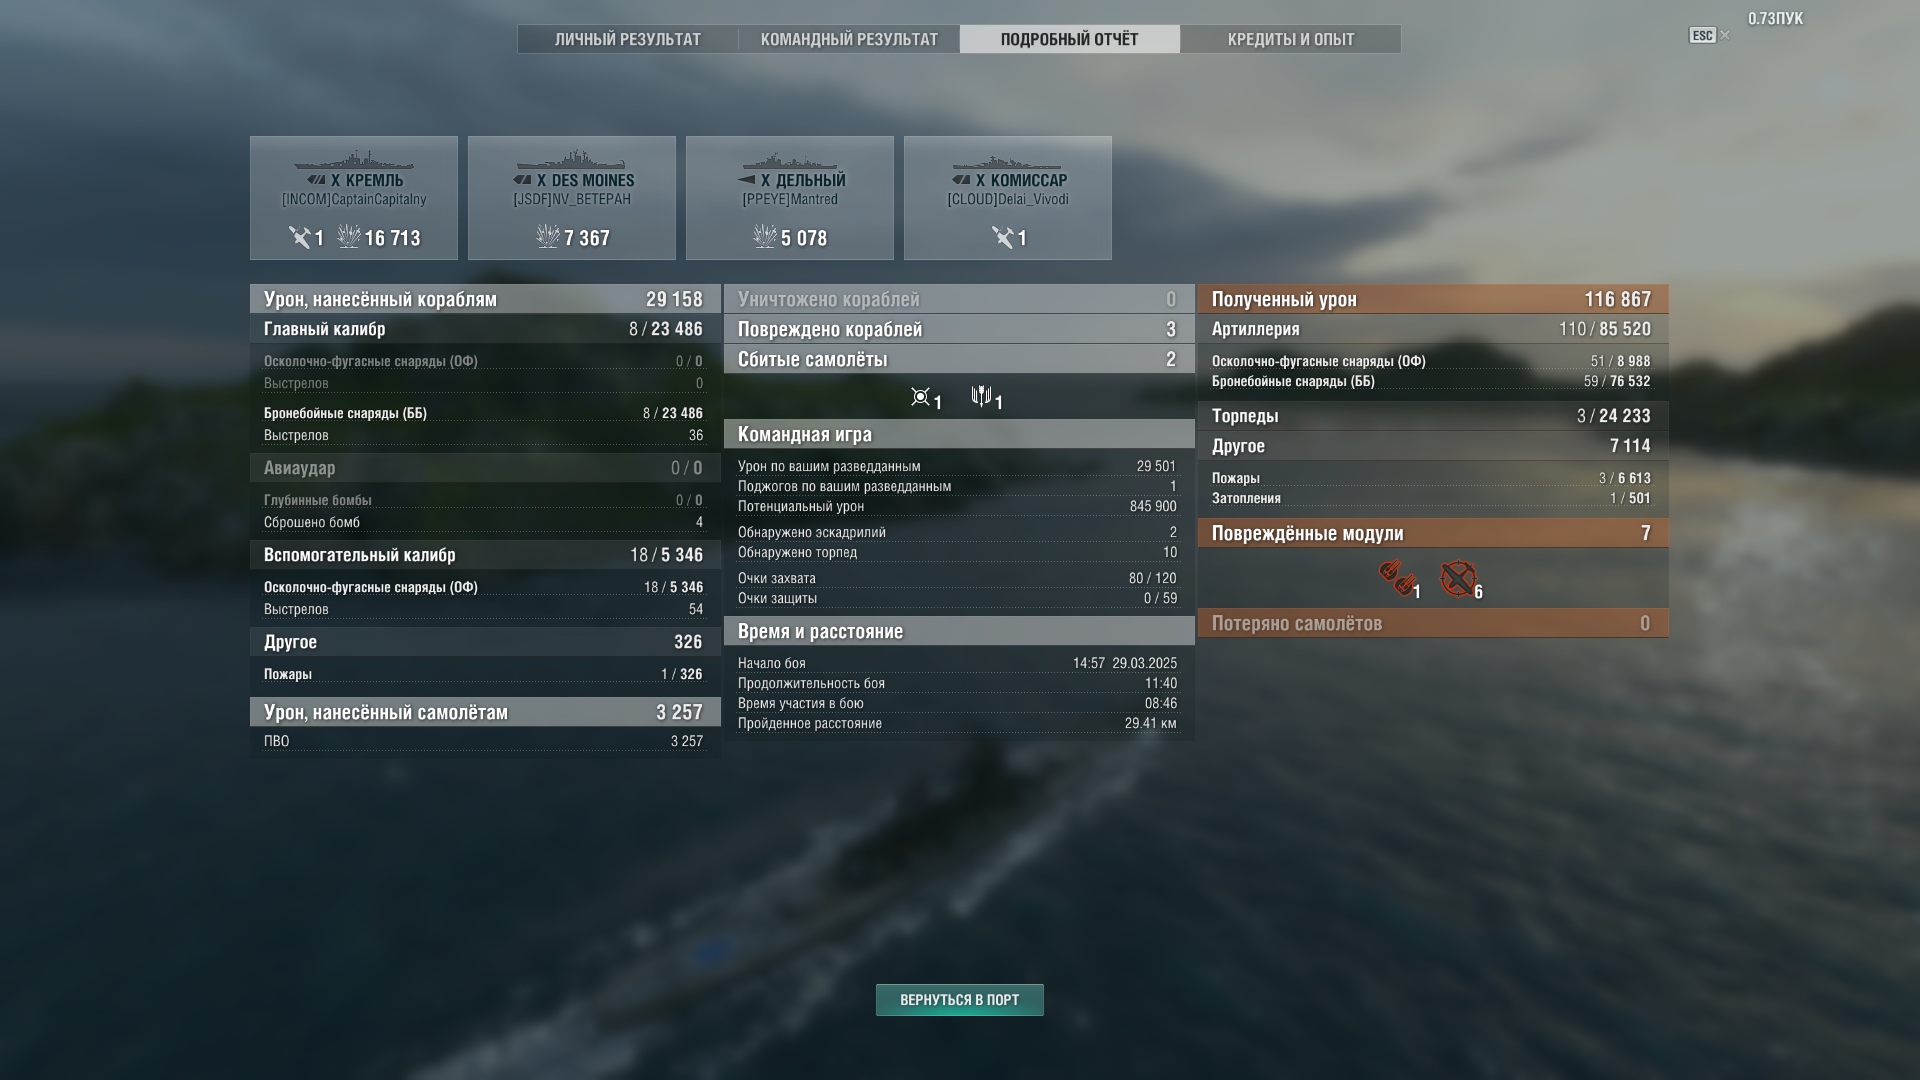This screenshot has height=1080, width=1920.
Task: Close the report with the ESC button
Action: click(1703, 35)
